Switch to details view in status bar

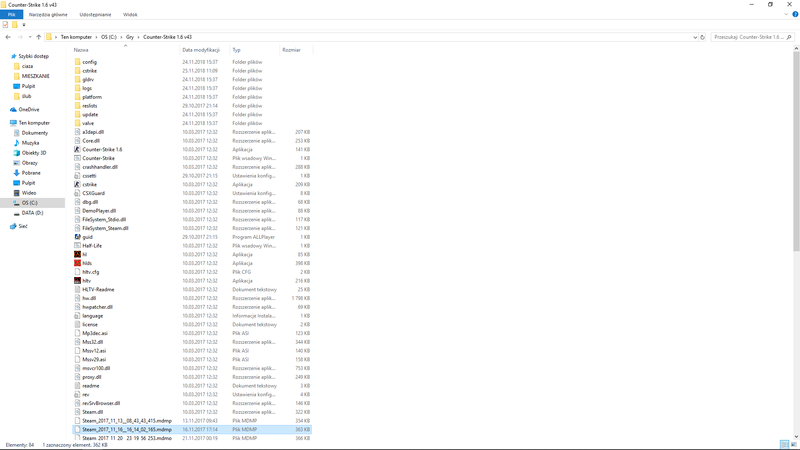785,444
